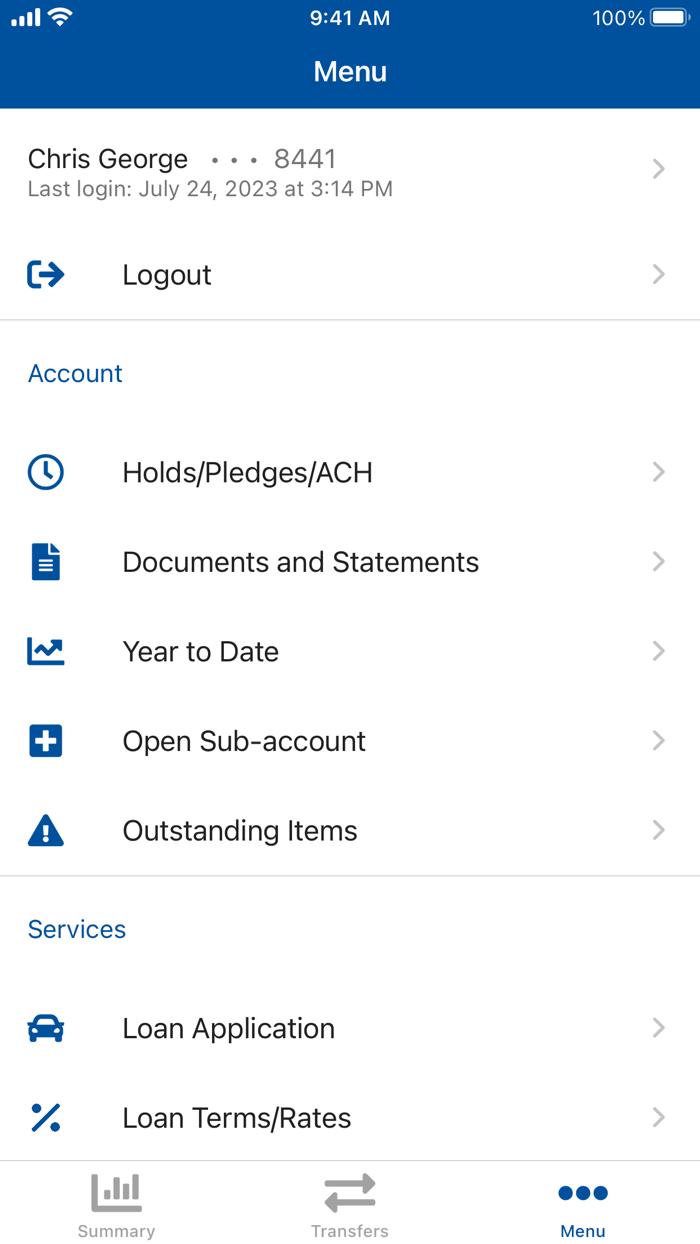Open the chevron on the Logout row

658,274
